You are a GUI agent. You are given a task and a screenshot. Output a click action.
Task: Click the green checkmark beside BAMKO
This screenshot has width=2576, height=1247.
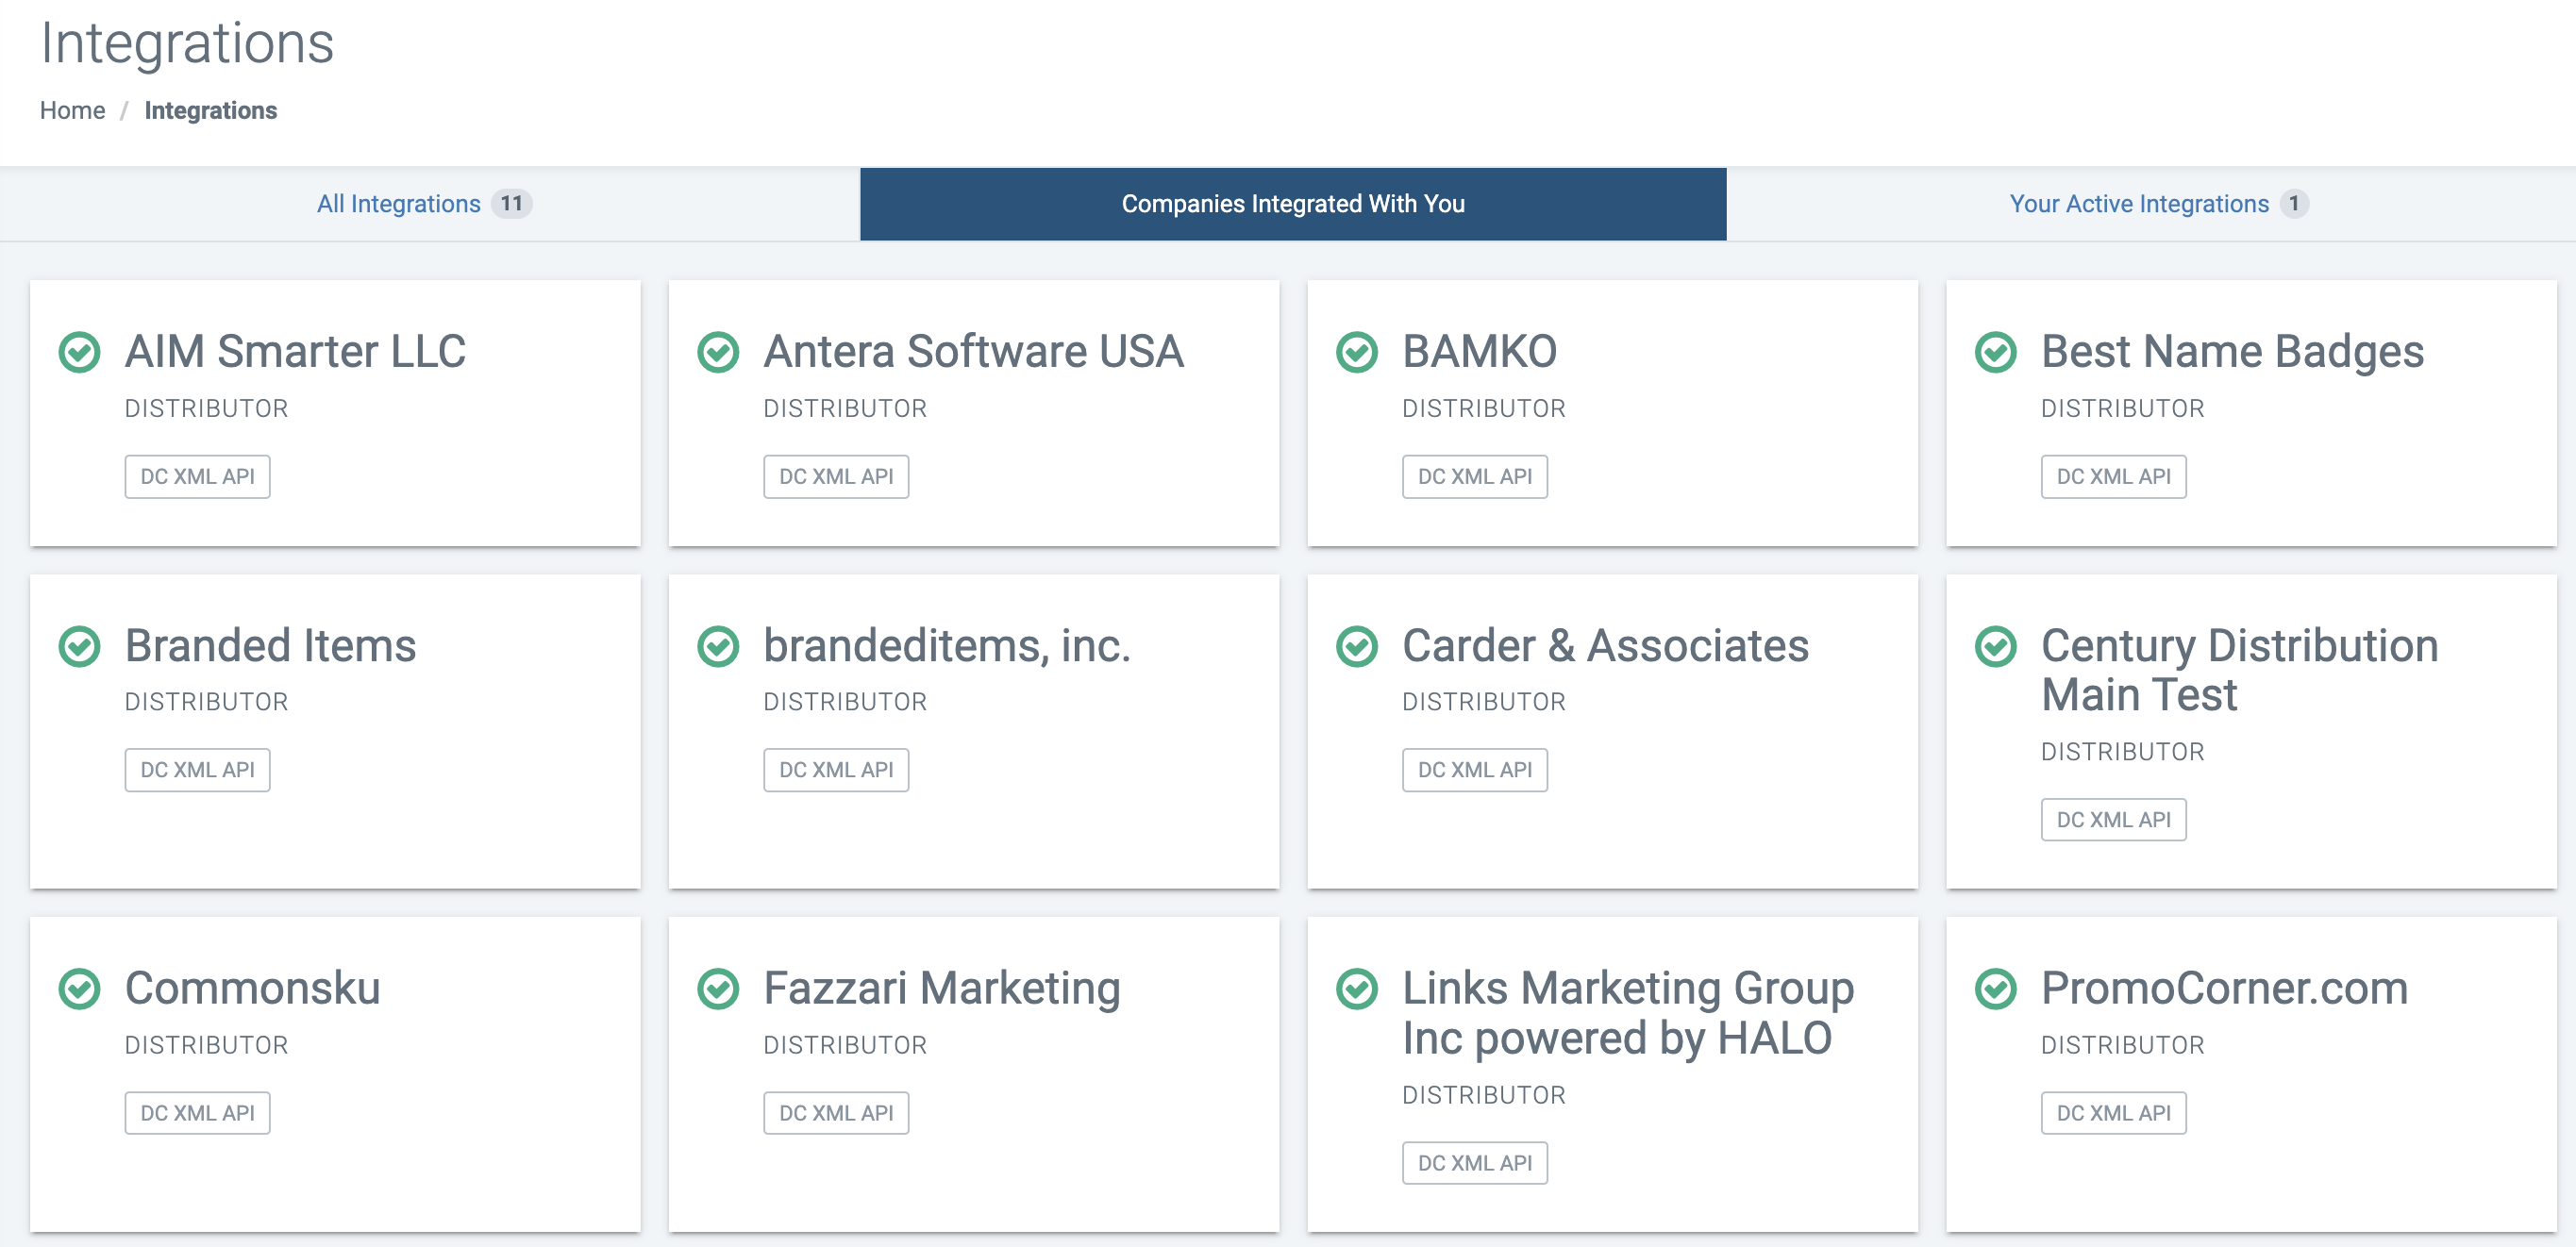pyautogui.click(x=1357, y=352)
